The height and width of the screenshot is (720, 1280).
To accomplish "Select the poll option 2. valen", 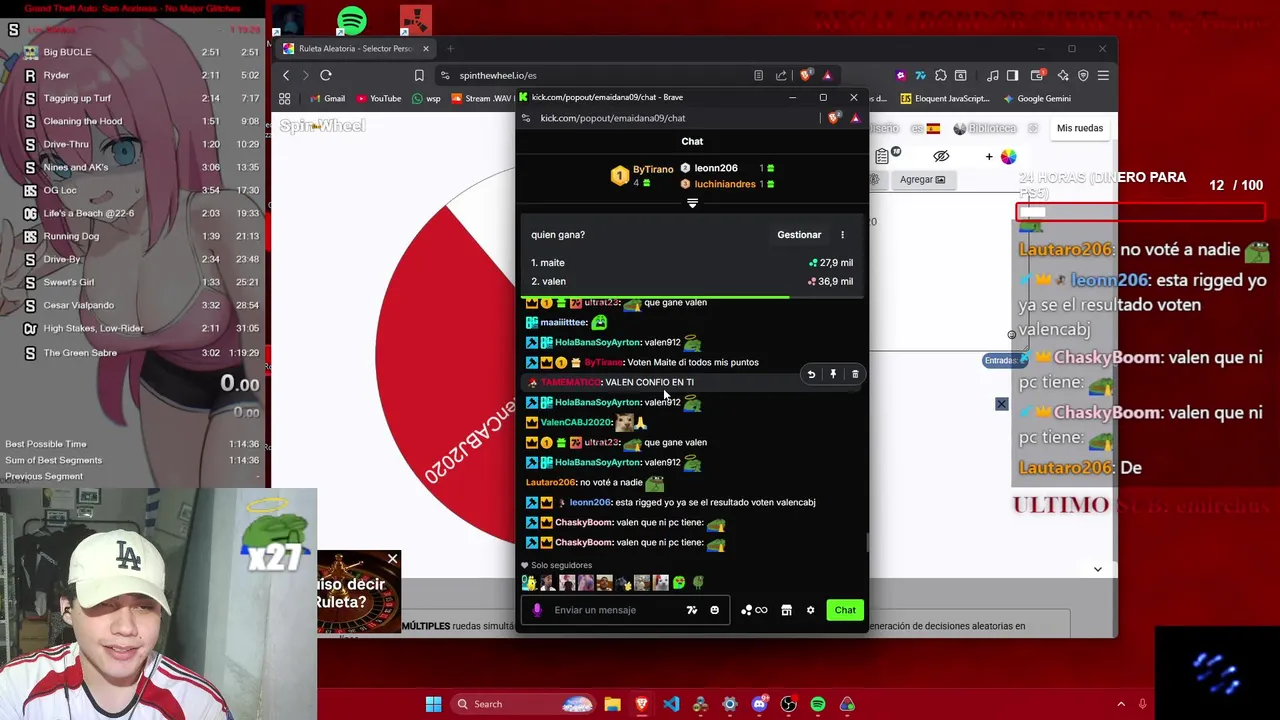I will click(x=692, y=282).
